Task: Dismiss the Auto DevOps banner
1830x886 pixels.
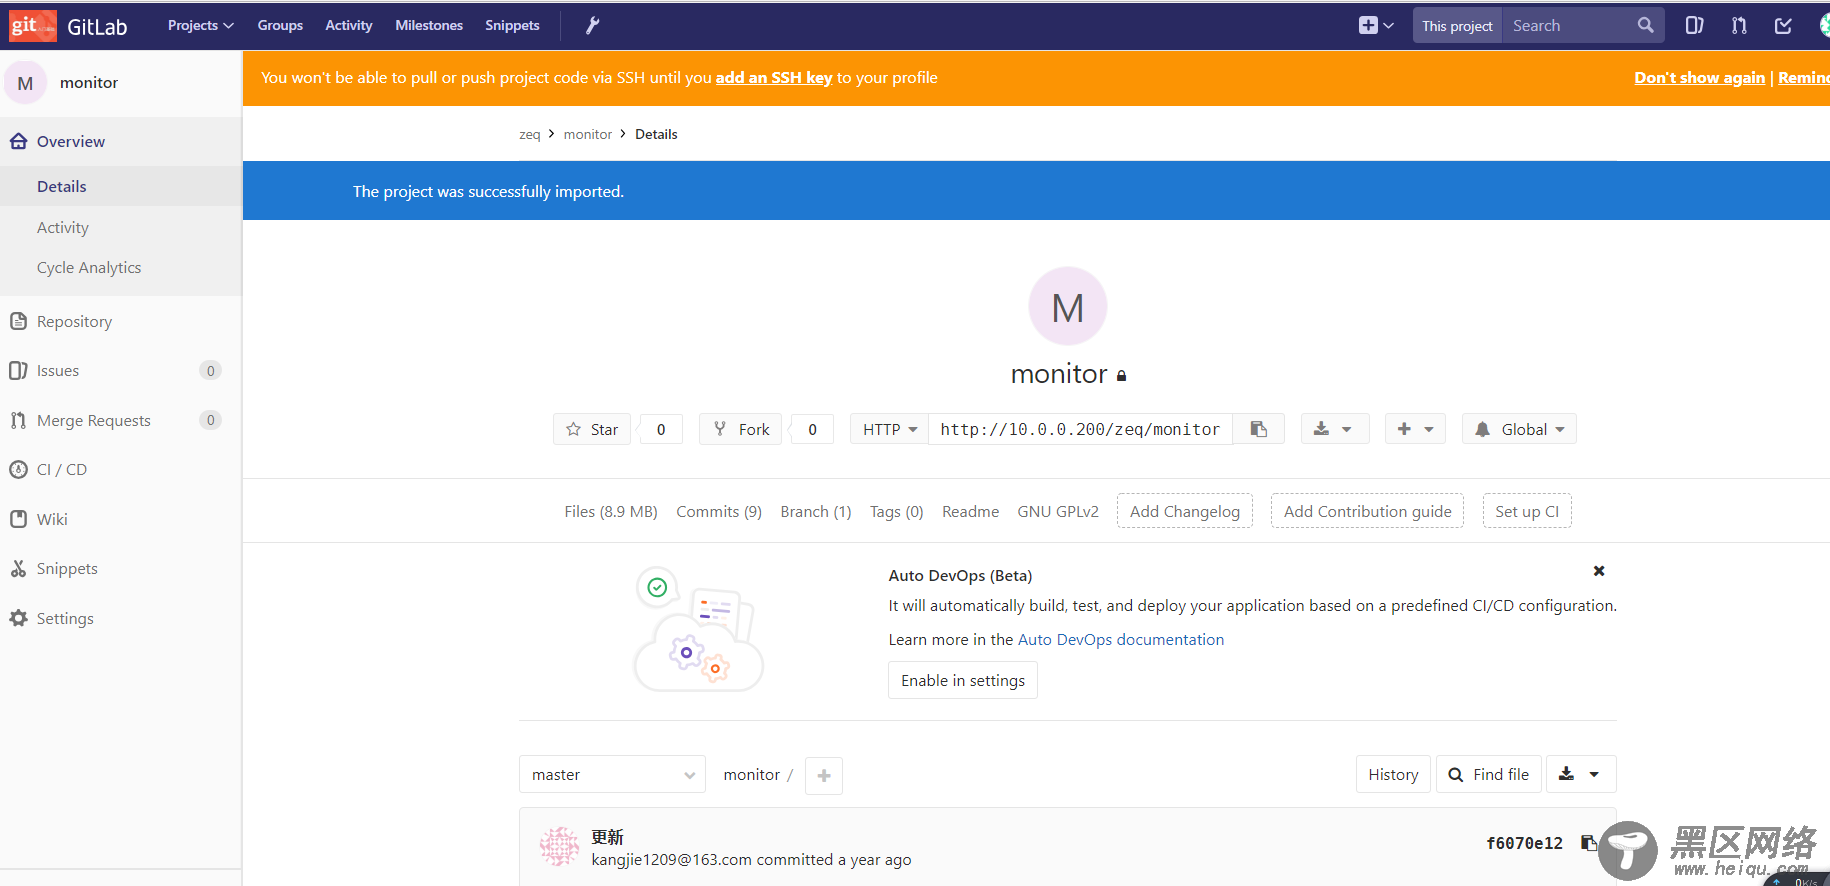Action: pyautogui.click(x=1599, y=571)
